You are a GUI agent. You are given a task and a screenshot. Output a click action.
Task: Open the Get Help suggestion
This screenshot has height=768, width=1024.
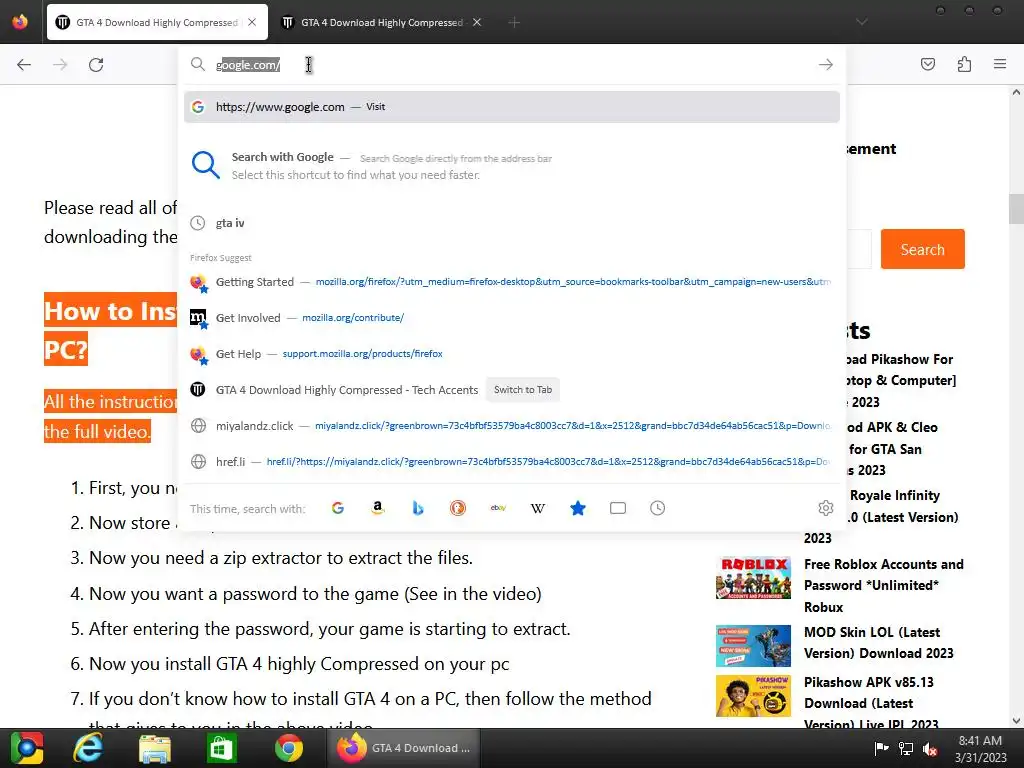click(x=511, y=354)
